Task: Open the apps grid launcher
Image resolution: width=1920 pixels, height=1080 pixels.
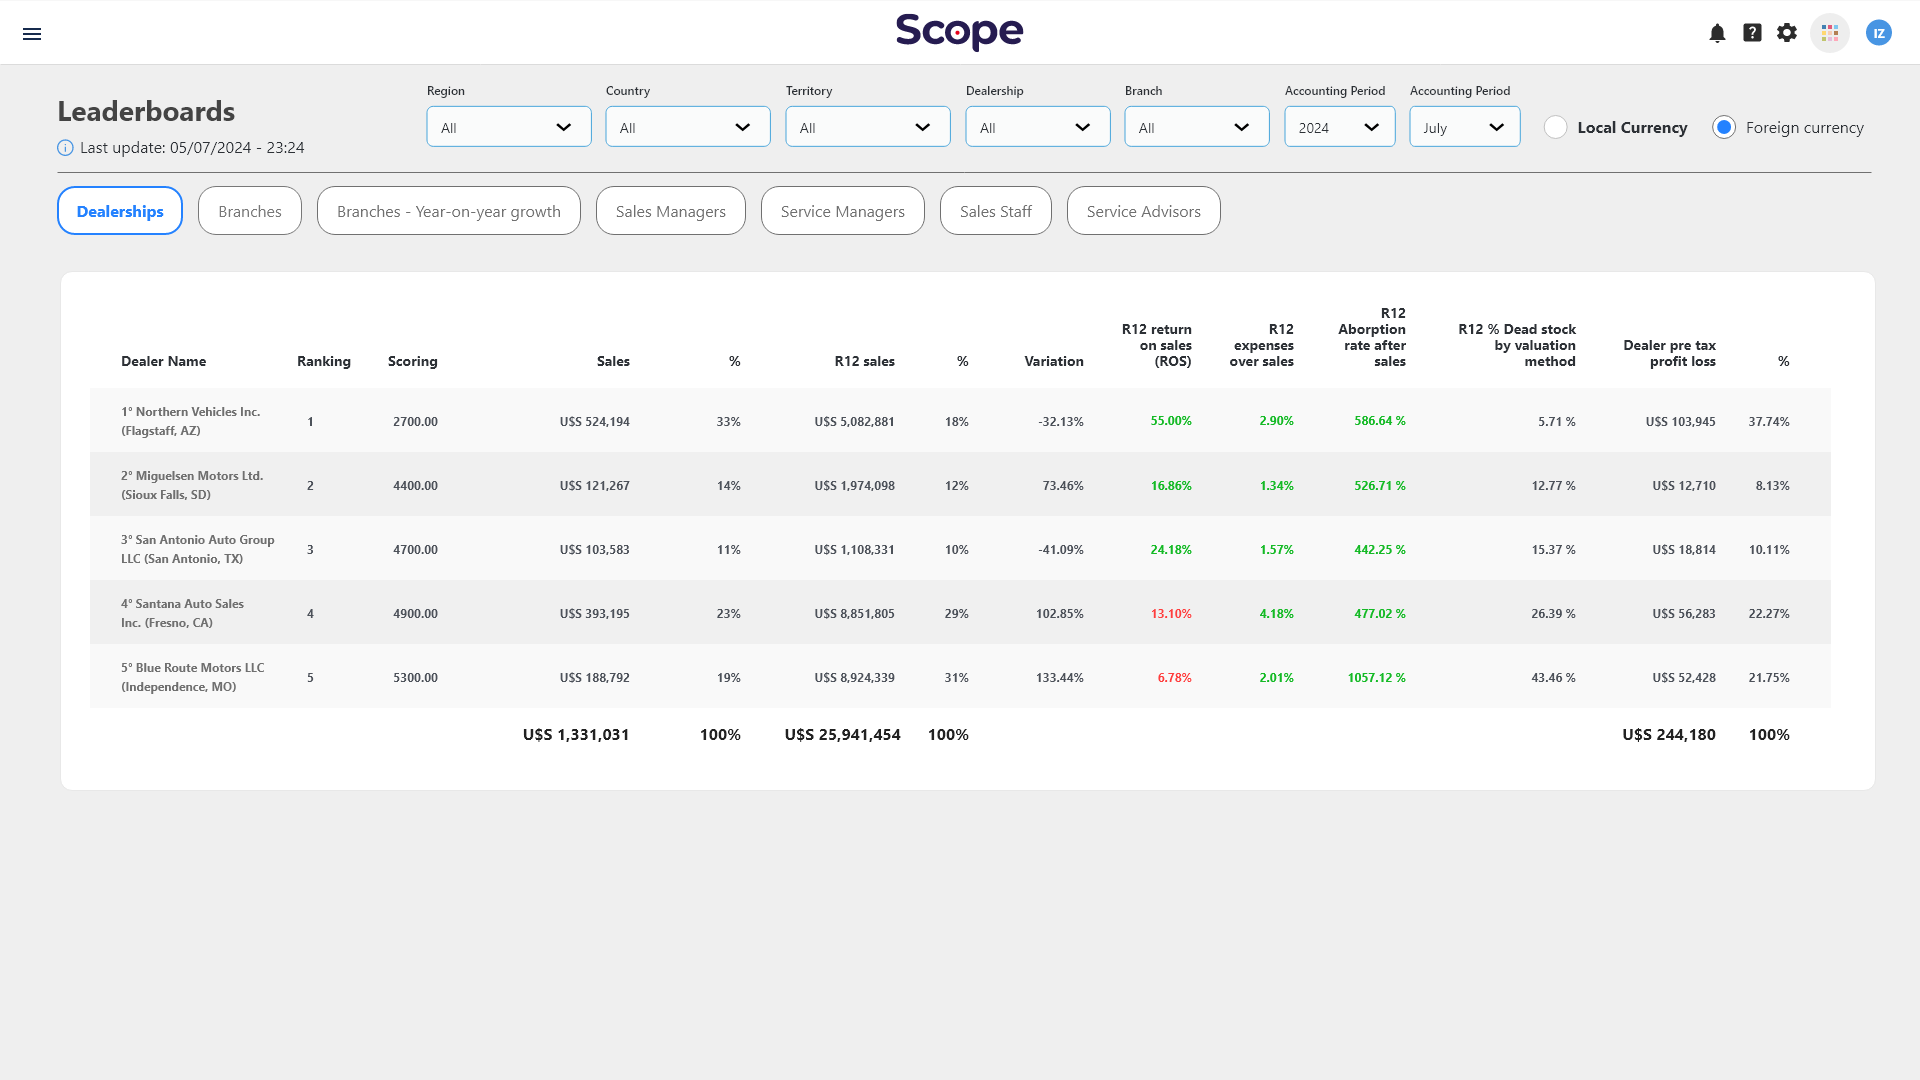Action: (1830, 33)
